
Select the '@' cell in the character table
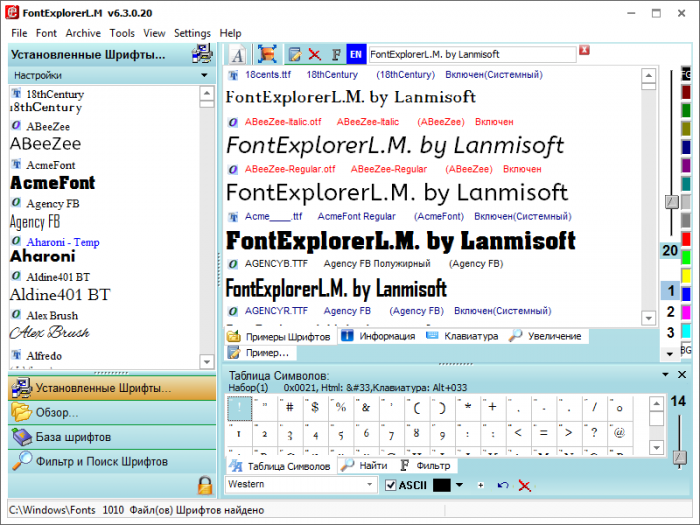(x=619, y=433)
